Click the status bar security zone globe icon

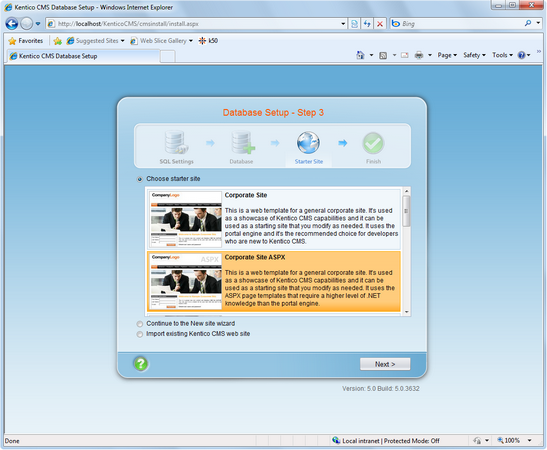click(336, 440)
